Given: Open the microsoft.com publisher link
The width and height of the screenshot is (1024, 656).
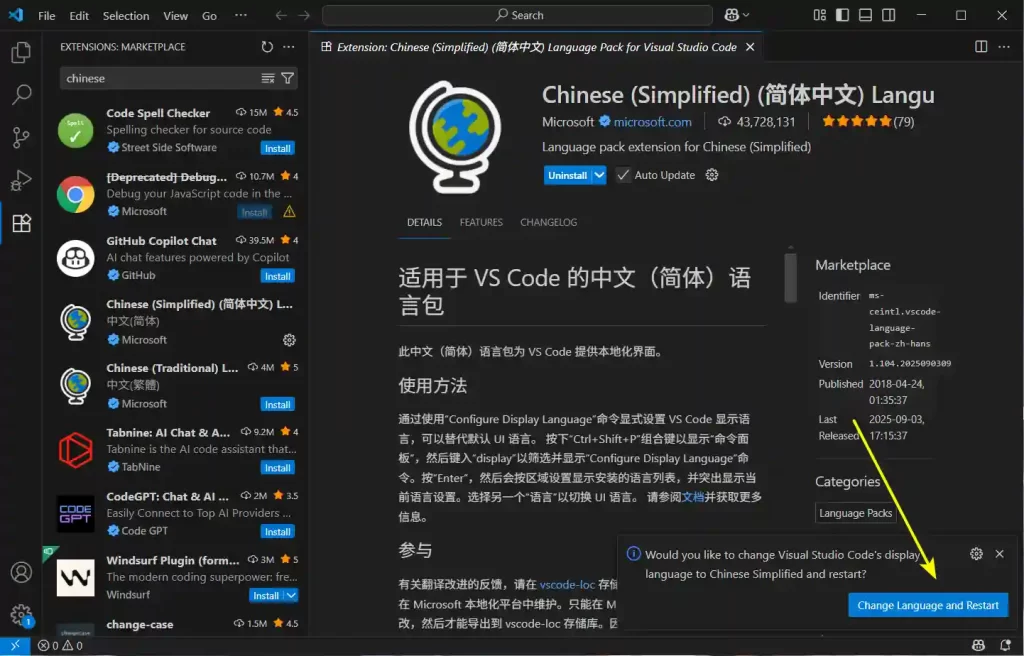Looking at the screenshot, I should [652, 122].
